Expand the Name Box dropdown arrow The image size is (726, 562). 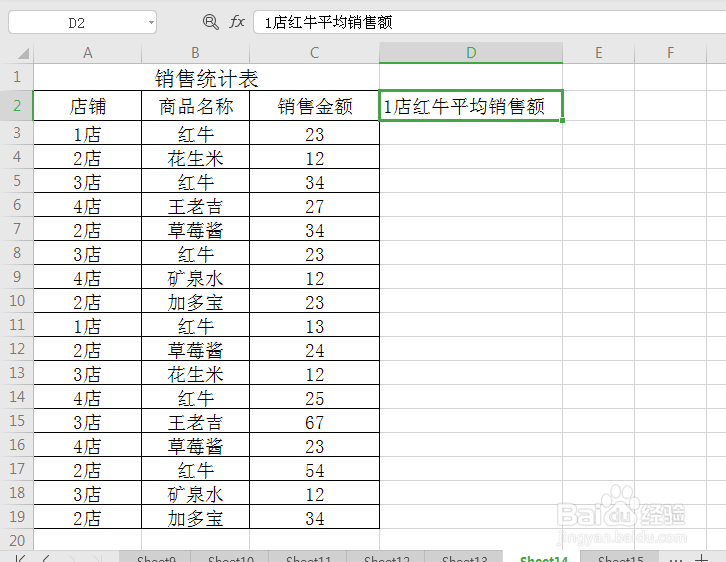click(x=151, y=22)
